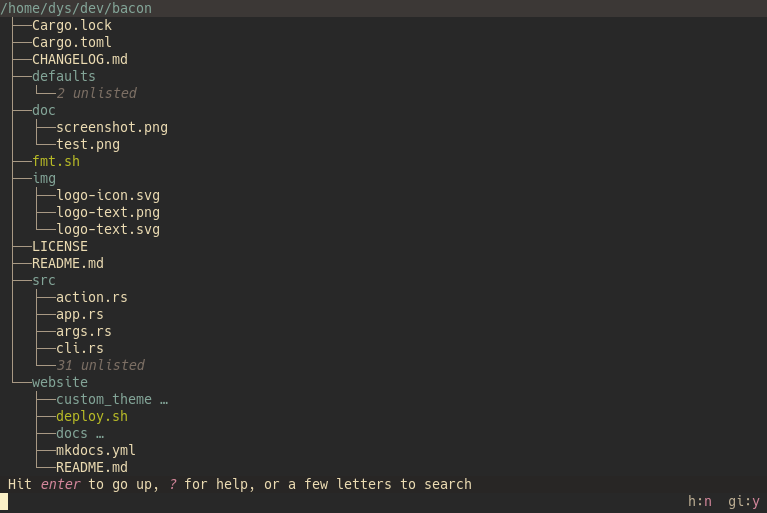The image size is (767, 513).
Task: Select the Cargo.lock file
Action: pyautogui.click(x=72, y=25)
